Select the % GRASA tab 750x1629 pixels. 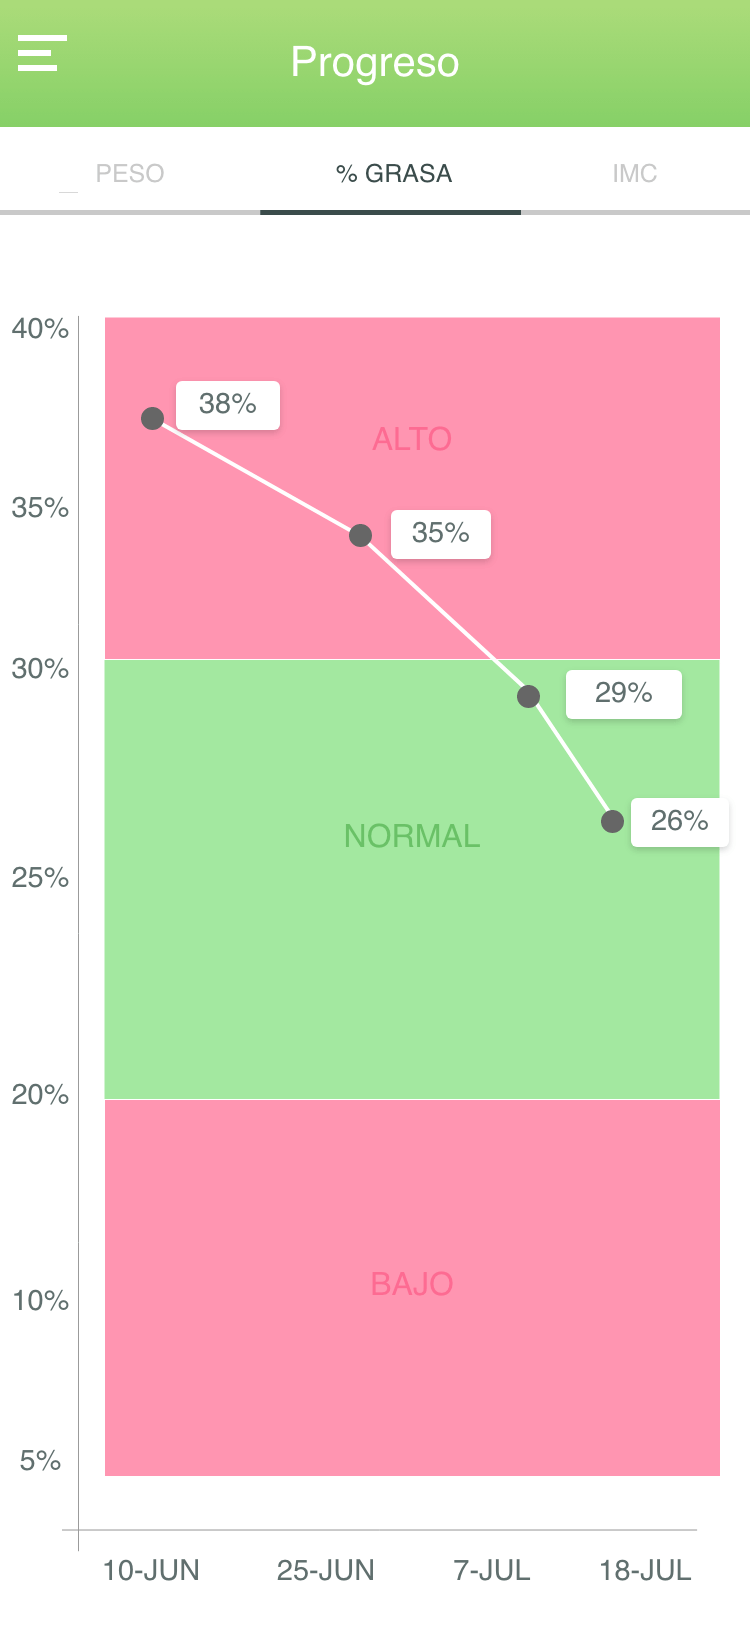[394, 173]
